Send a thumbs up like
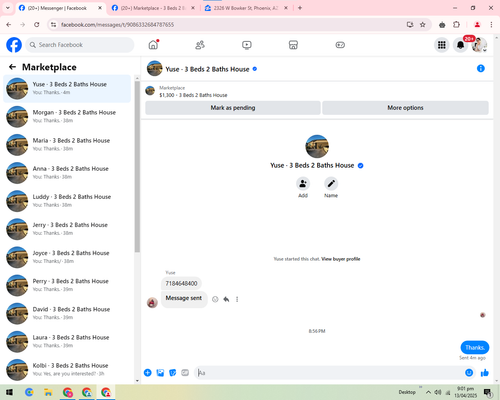This screenshot has height=400, width=500. tap(485, 373)
